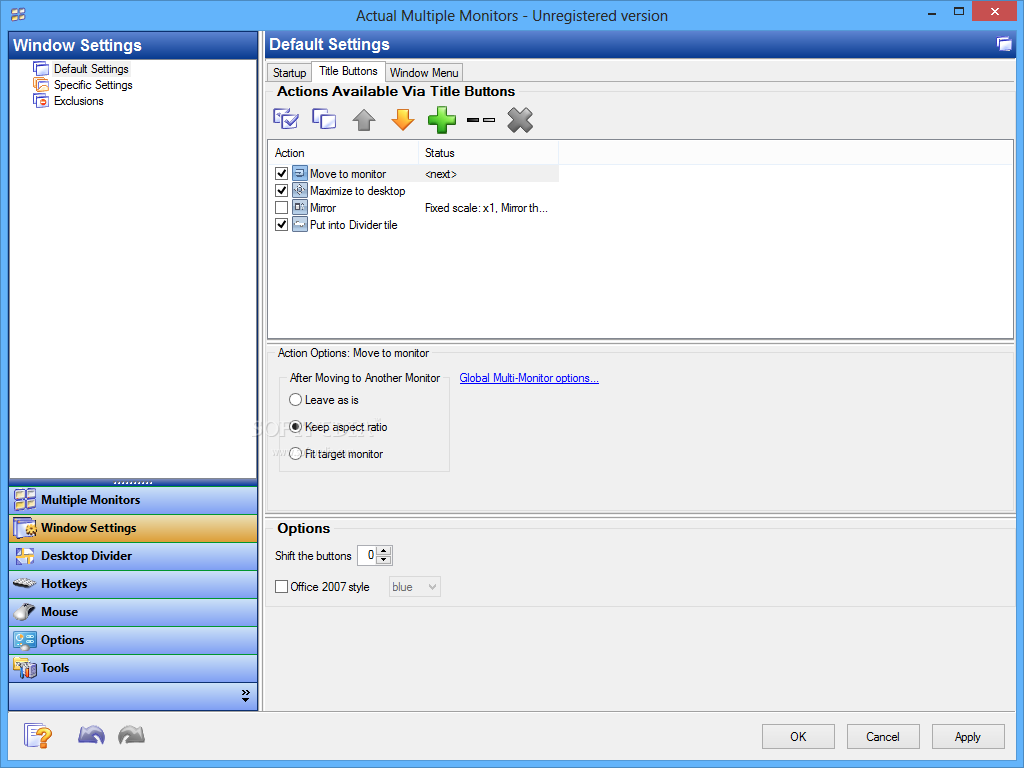1024x768 pixels.
Task: Increase Shift the buttons value
Action: point(385,551)
